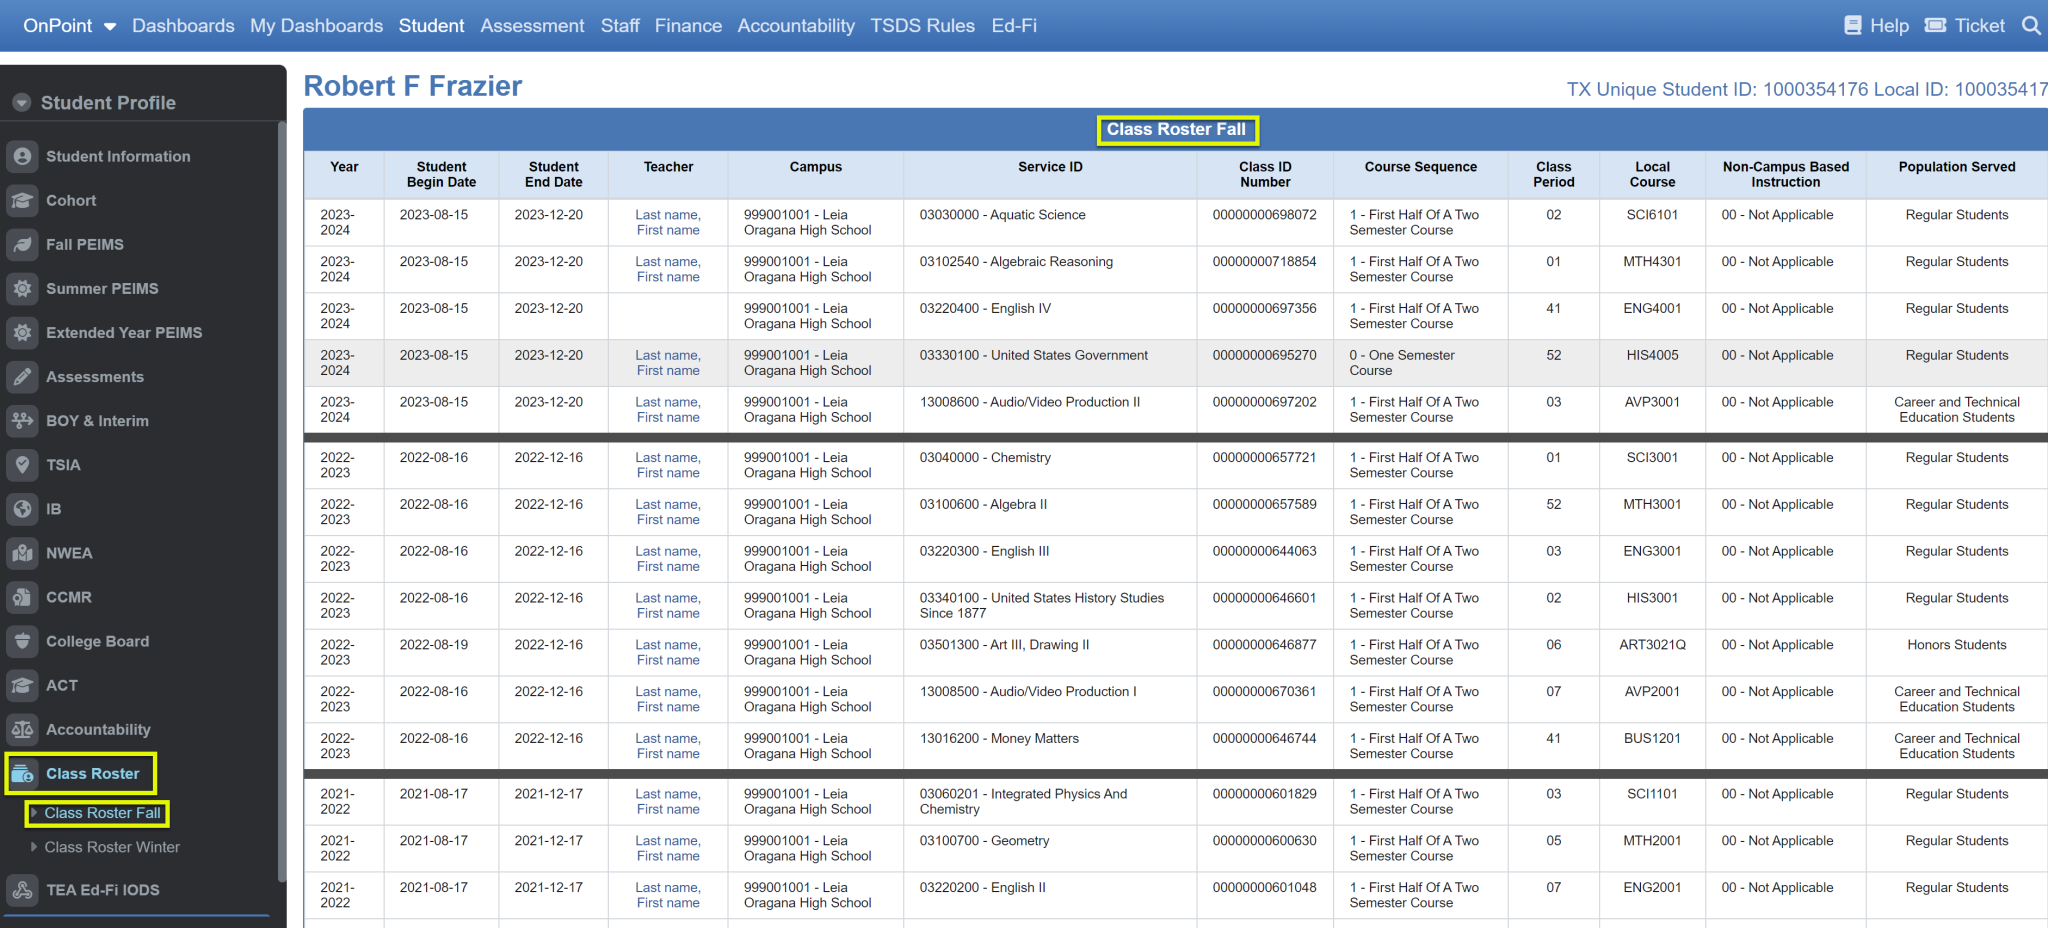Select the NWEA sidebar entry
Image resolution: width=2048 pixels, height=928 pixels.
[x=70, y=552]
